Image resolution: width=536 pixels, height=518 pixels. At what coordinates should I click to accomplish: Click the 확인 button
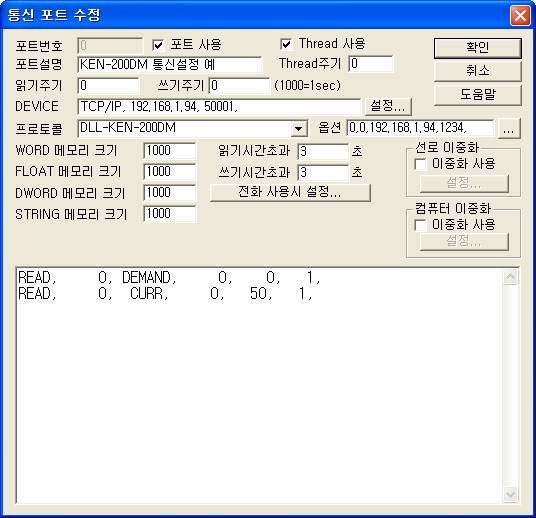(478, 48)
